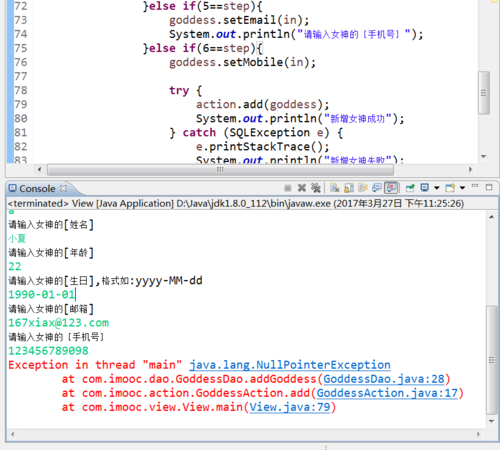Click the console input '1990-01-01'
The height and width of the screenshot is (450, 500).
[42, 295]
